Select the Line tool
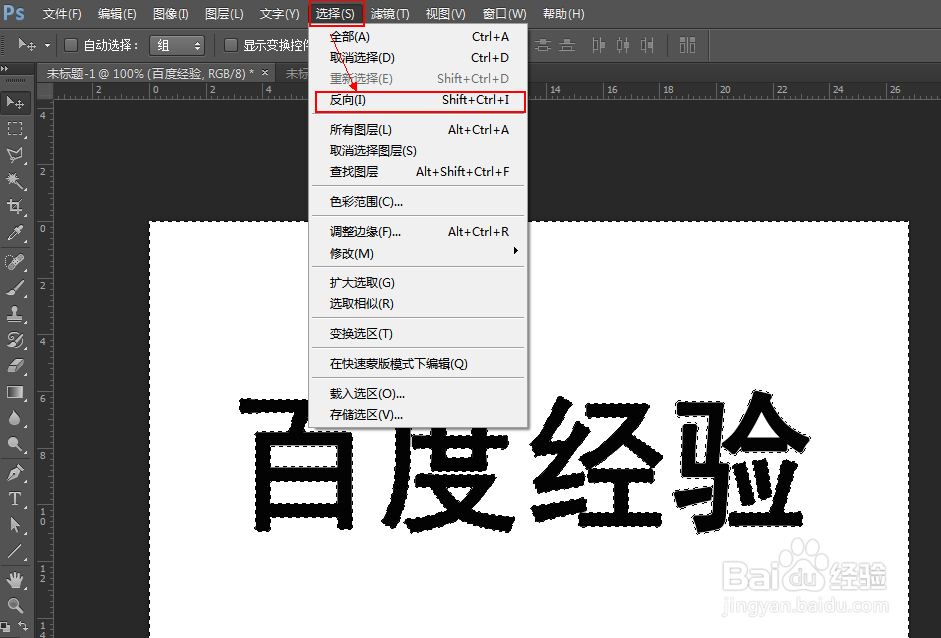 click(x=15, y=551)
